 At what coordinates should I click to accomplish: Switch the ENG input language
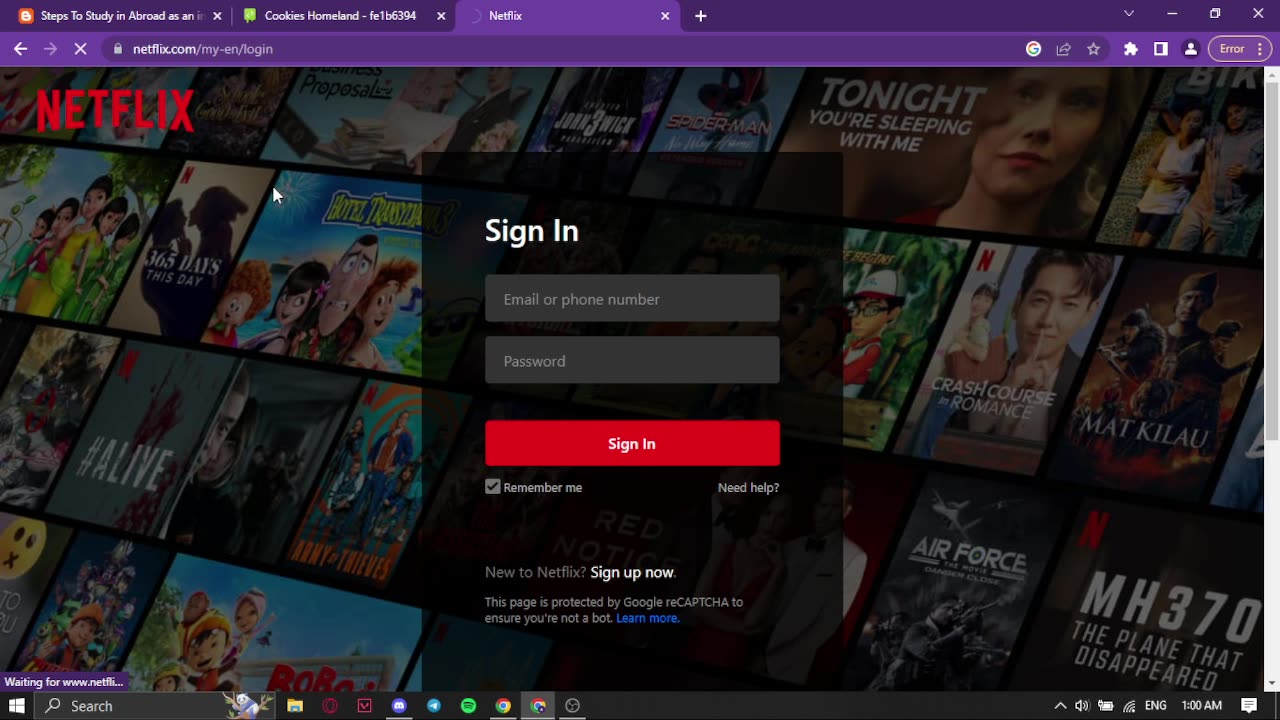pyautogui.click(x=1156, y=706)
